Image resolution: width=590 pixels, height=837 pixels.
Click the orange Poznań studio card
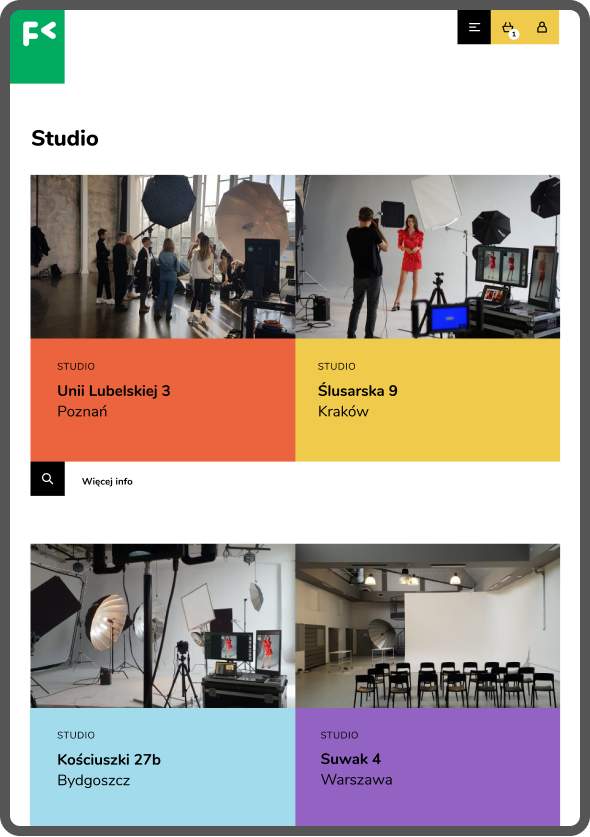click(x=163, y=400)
